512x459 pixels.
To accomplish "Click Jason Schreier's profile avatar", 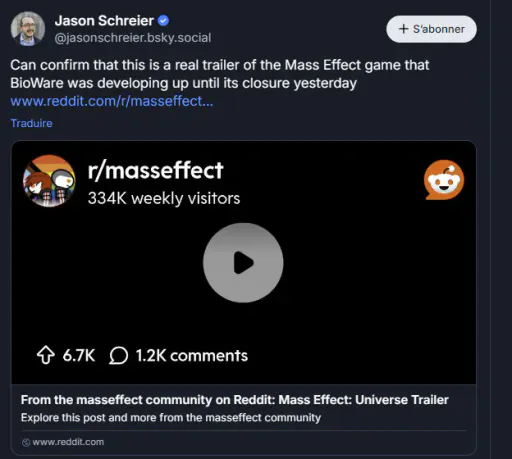I will coord(28,29).
